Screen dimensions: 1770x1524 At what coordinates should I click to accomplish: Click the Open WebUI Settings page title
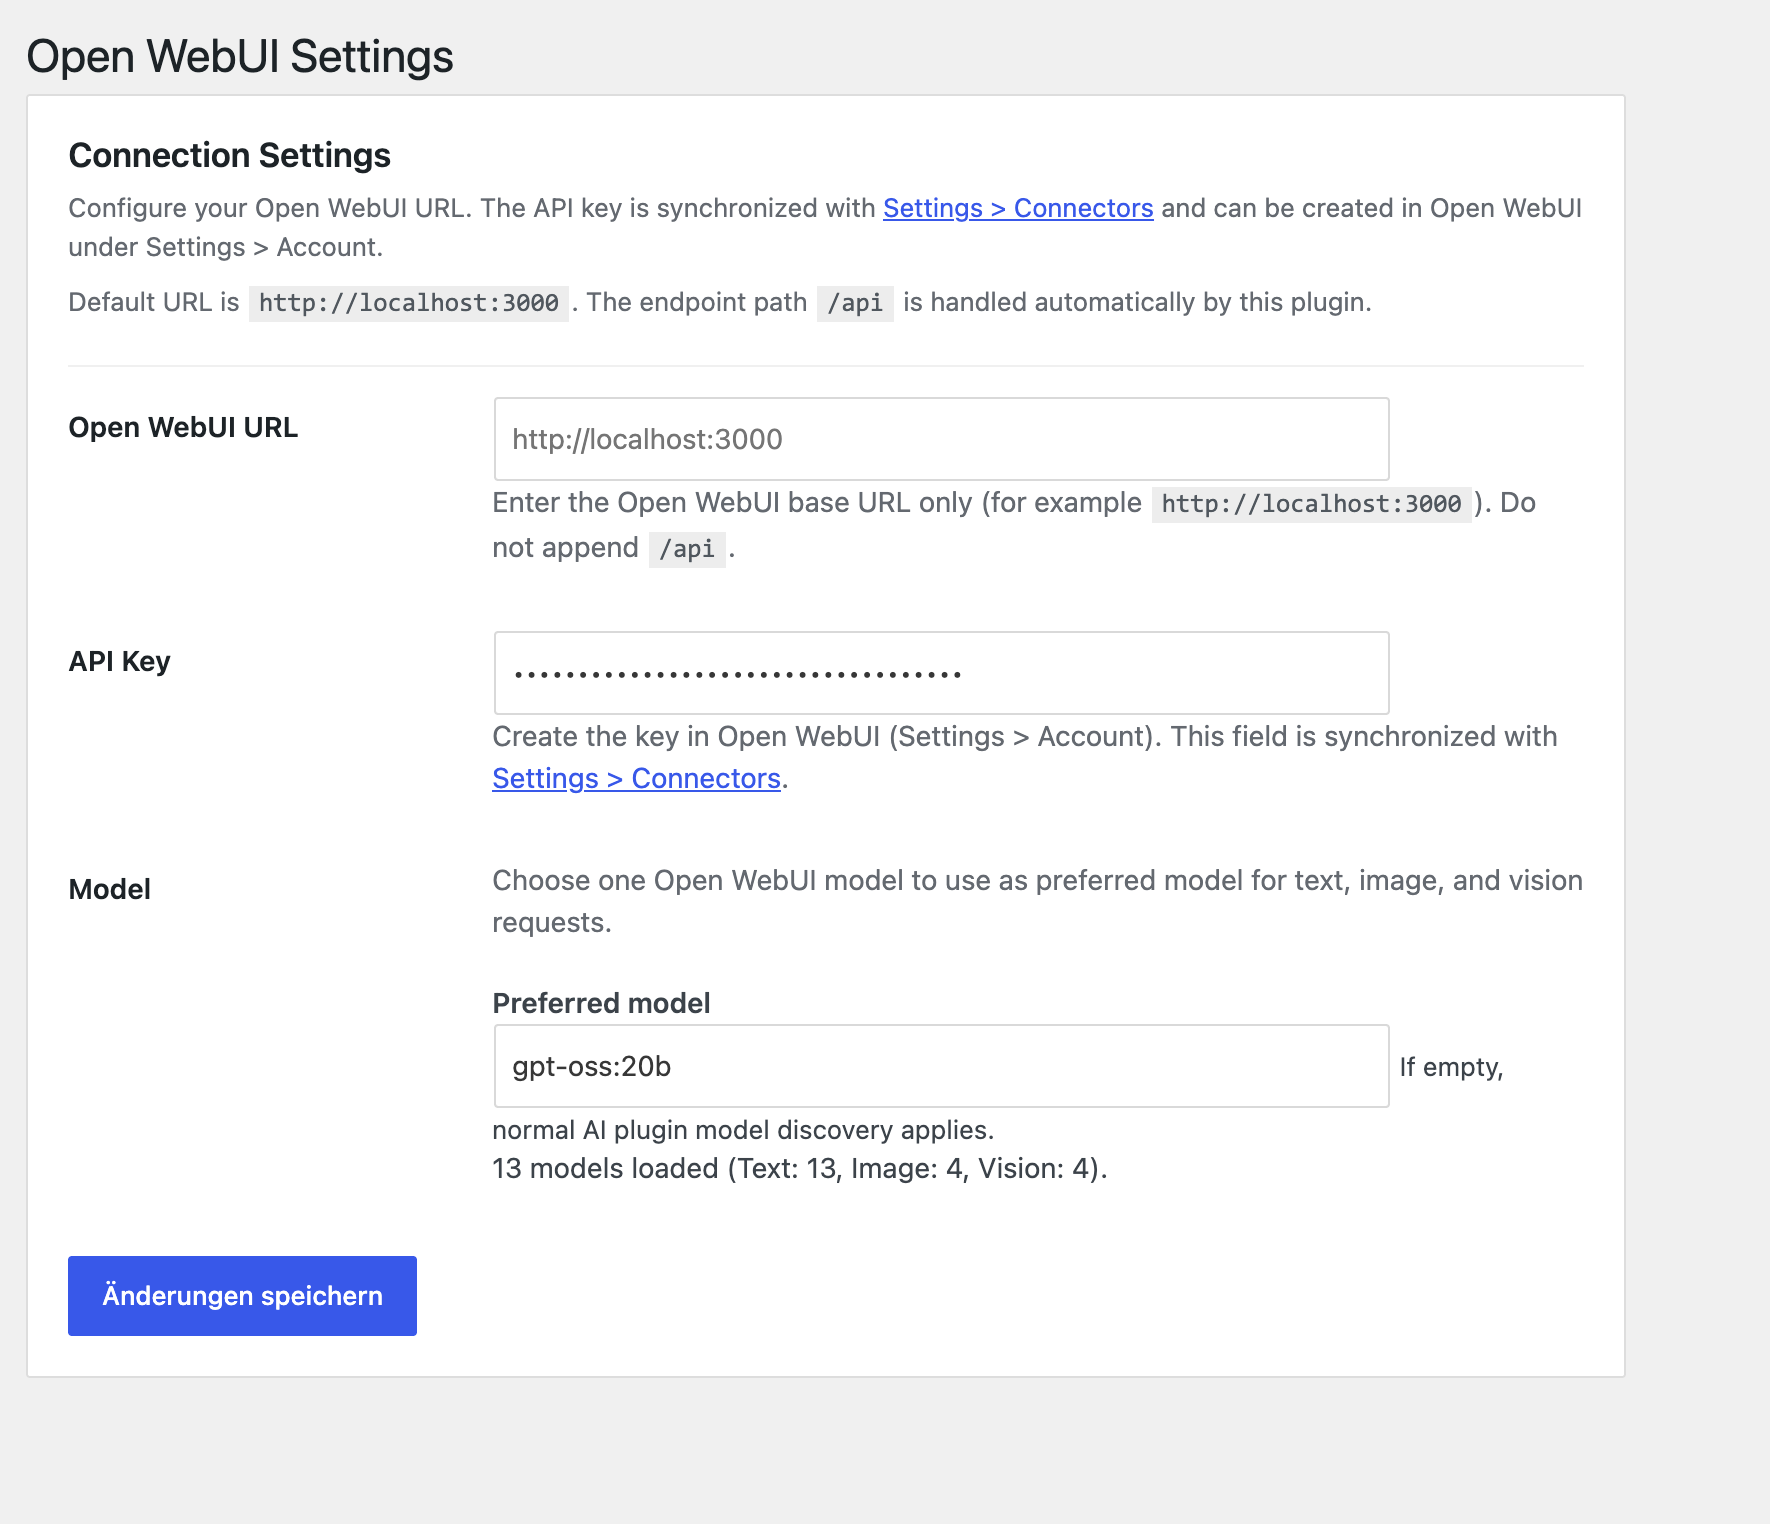240,56
